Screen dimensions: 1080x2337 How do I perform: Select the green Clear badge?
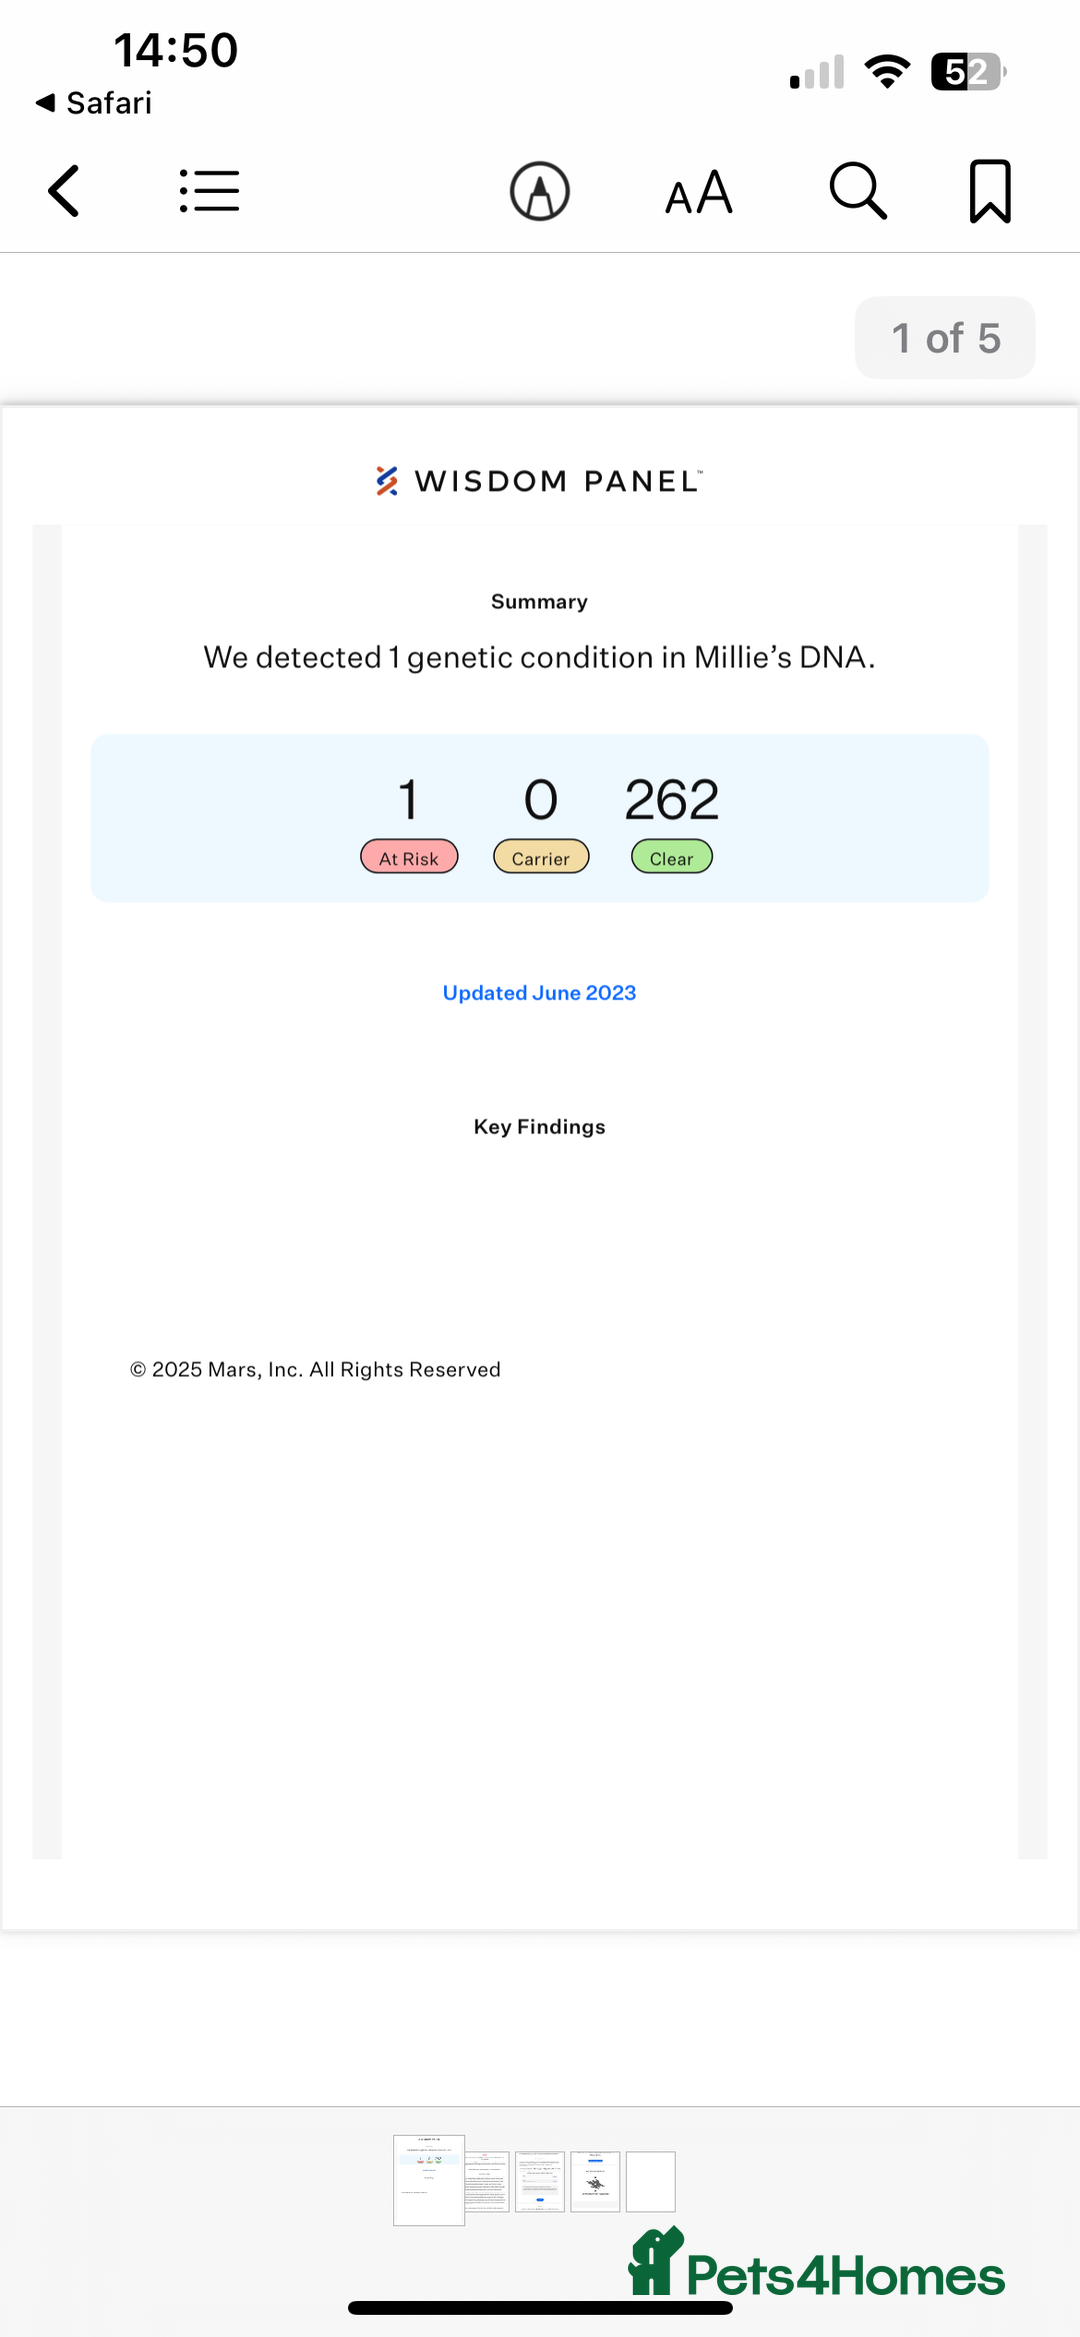pyautogui.click(x=672, y=857)
